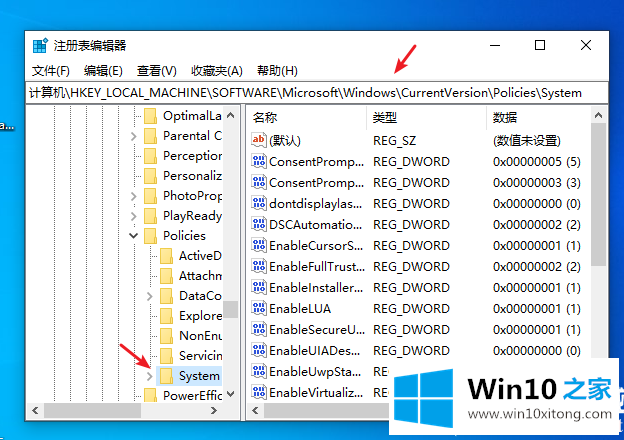Maximize the Registry Editor window
This screenshot has width=624, height=440.
pyautogui.click(x=540, y=45)
